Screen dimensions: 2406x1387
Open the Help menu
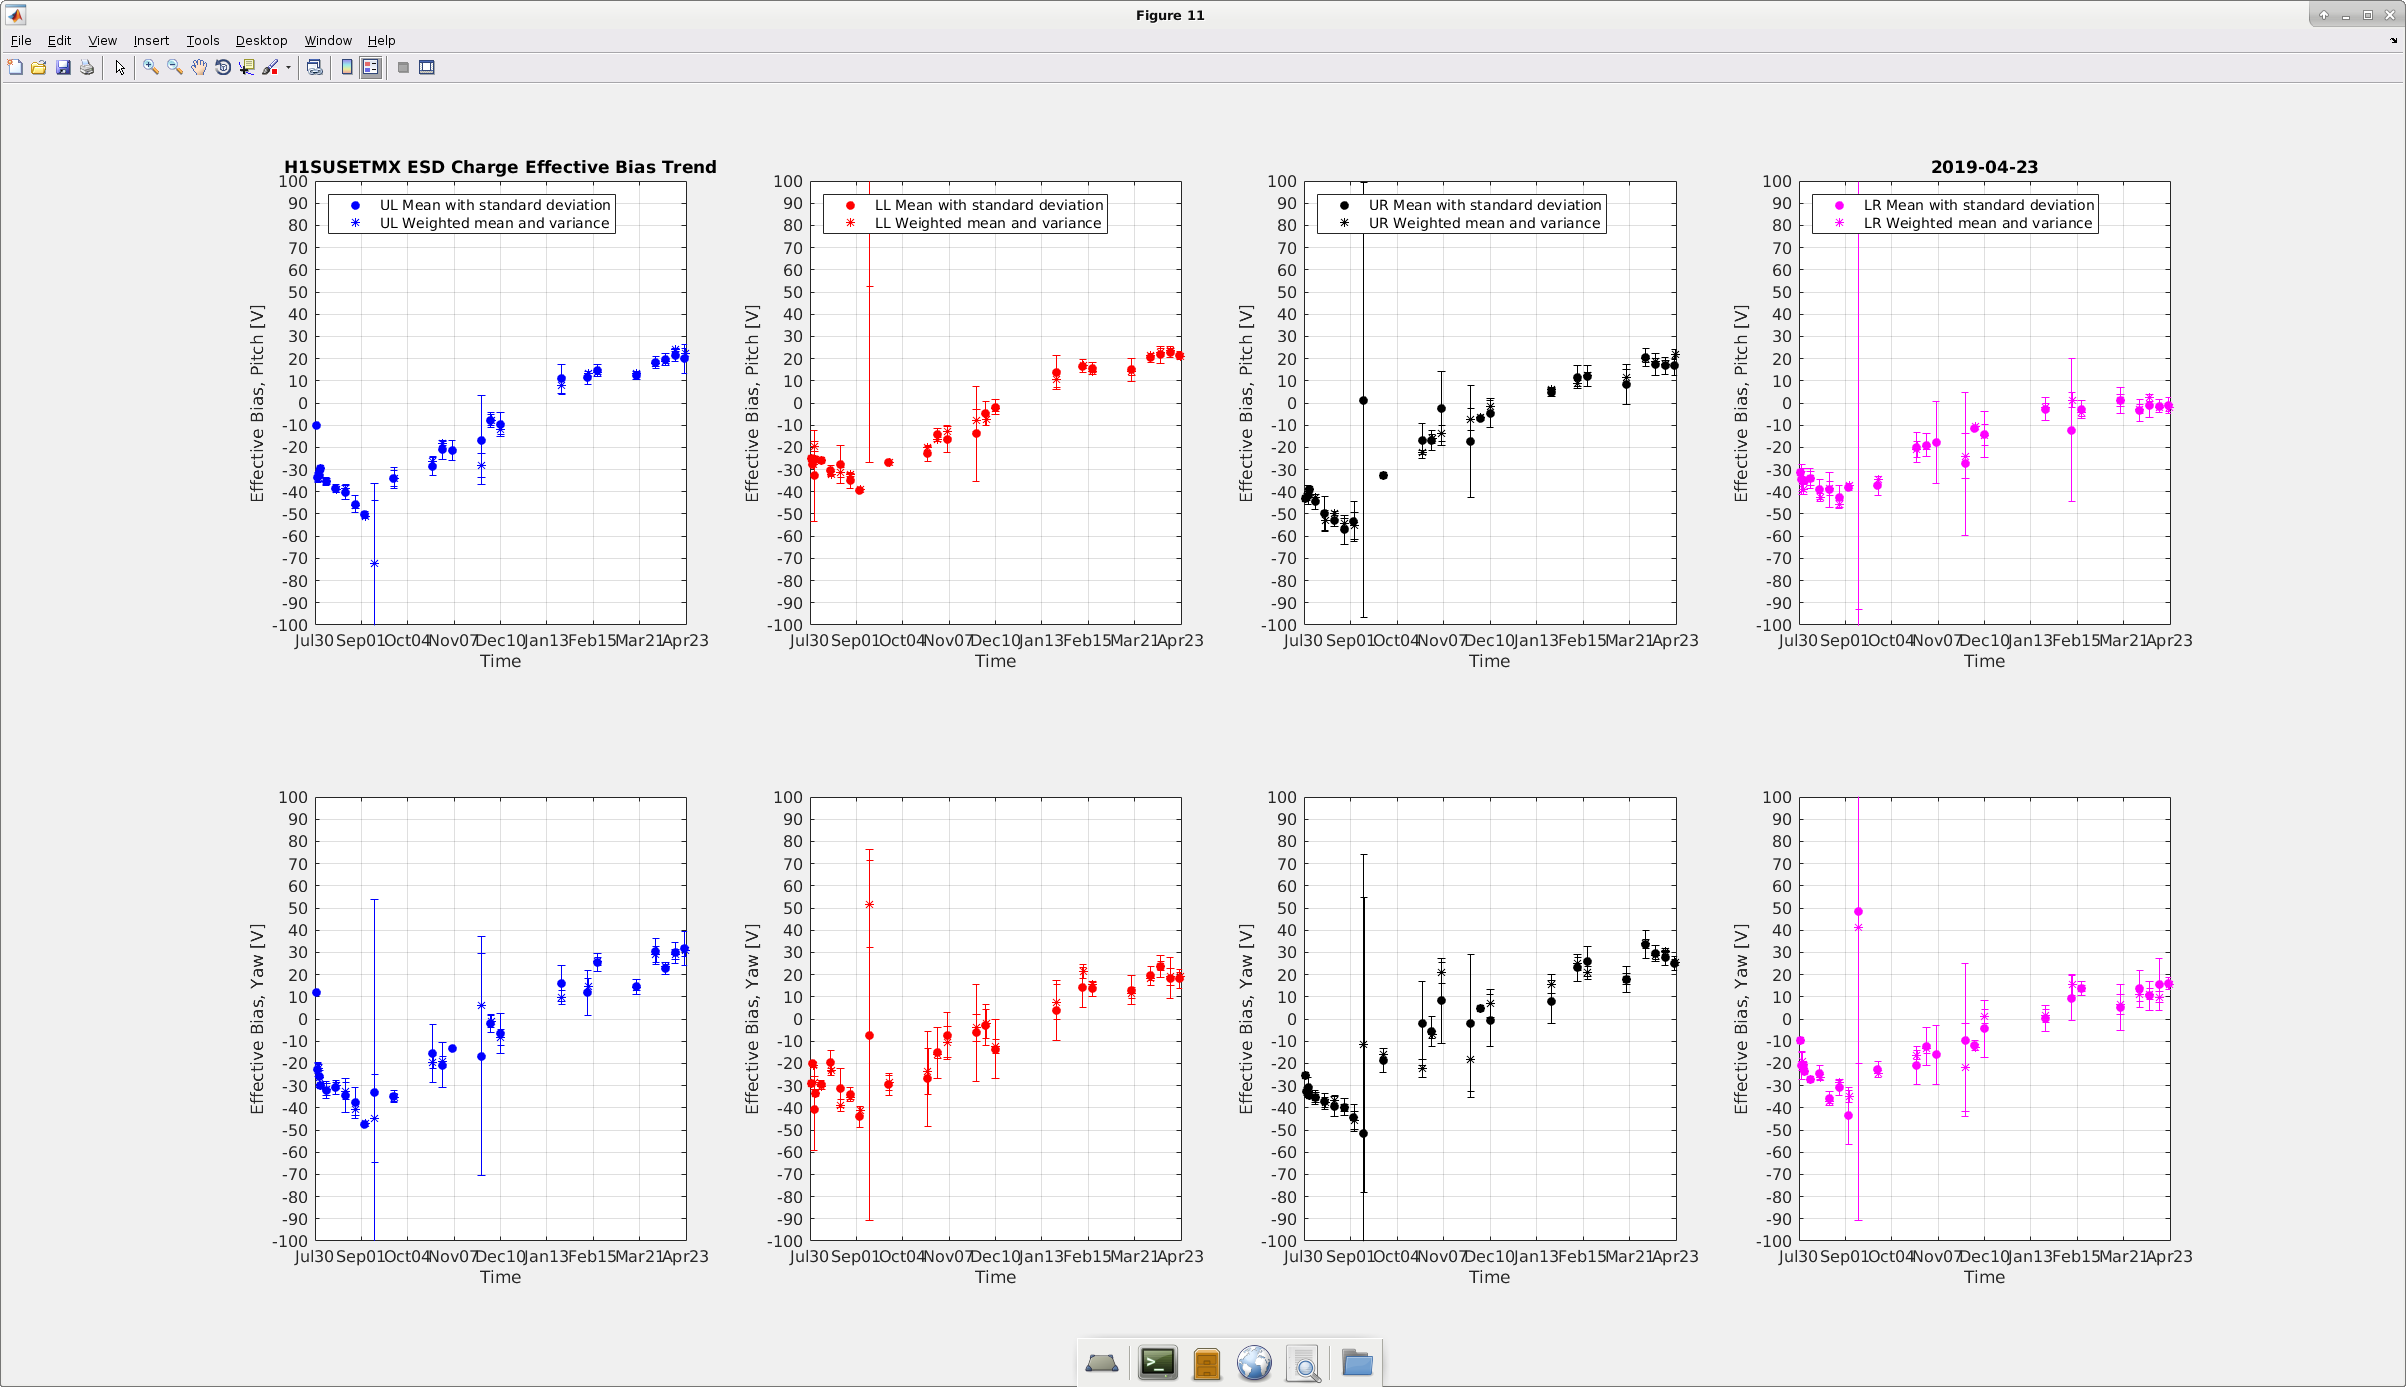381,41
